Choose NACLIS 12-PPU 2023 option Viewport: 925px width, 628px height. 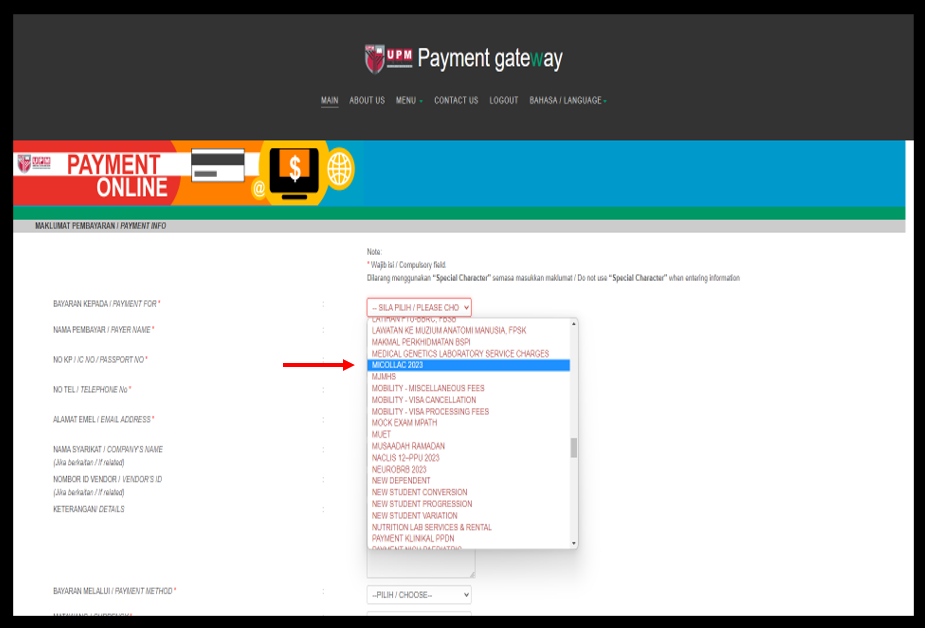click(x=468, y=458)
